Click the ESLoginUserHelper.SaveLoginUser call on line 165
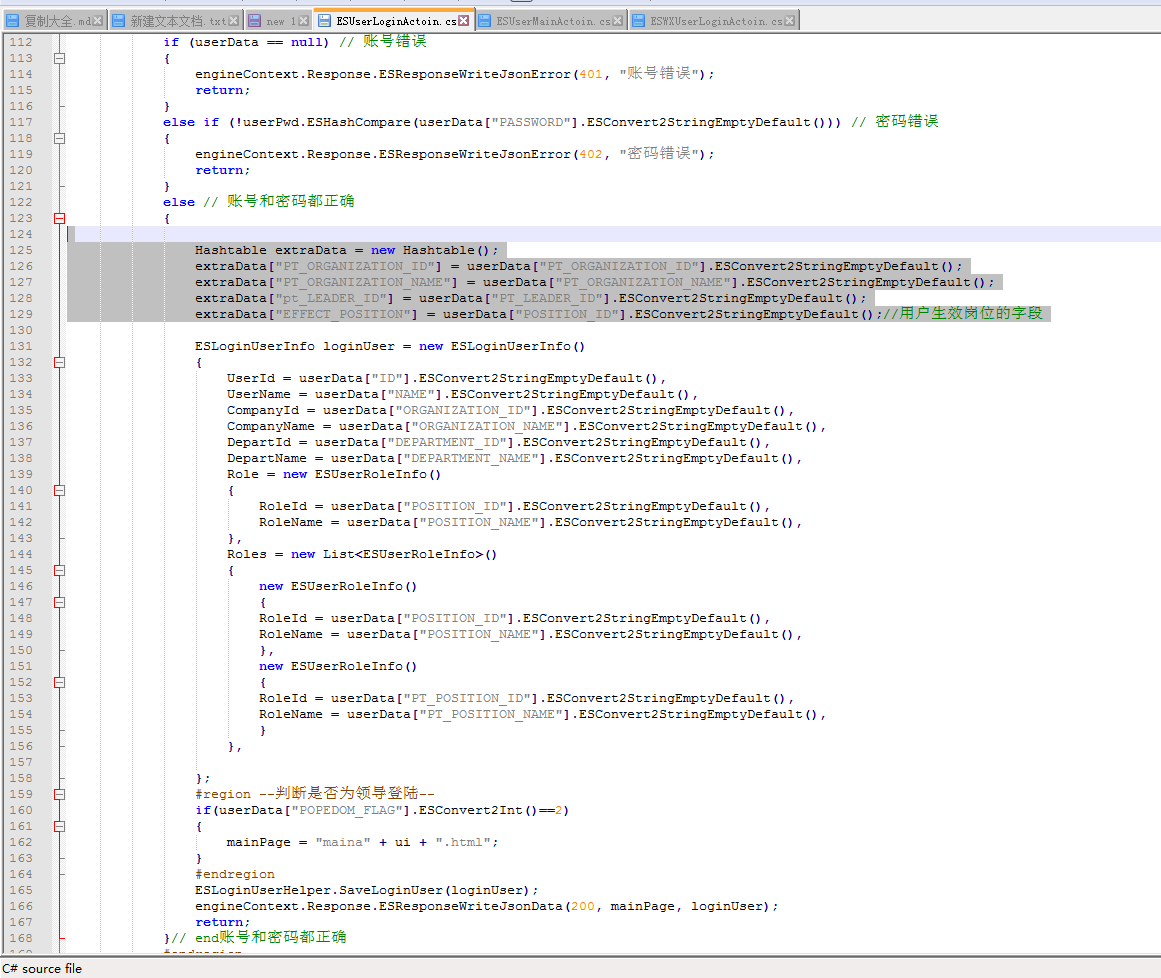 [367, 891]
